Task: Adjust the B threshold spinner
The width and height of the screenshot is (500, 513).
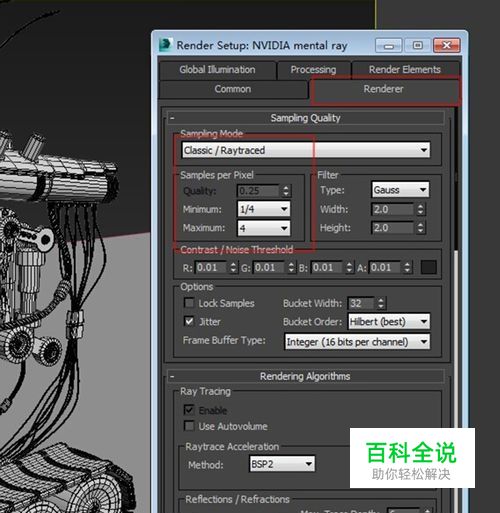Action: pyautogui.click(x=349, y=267)
